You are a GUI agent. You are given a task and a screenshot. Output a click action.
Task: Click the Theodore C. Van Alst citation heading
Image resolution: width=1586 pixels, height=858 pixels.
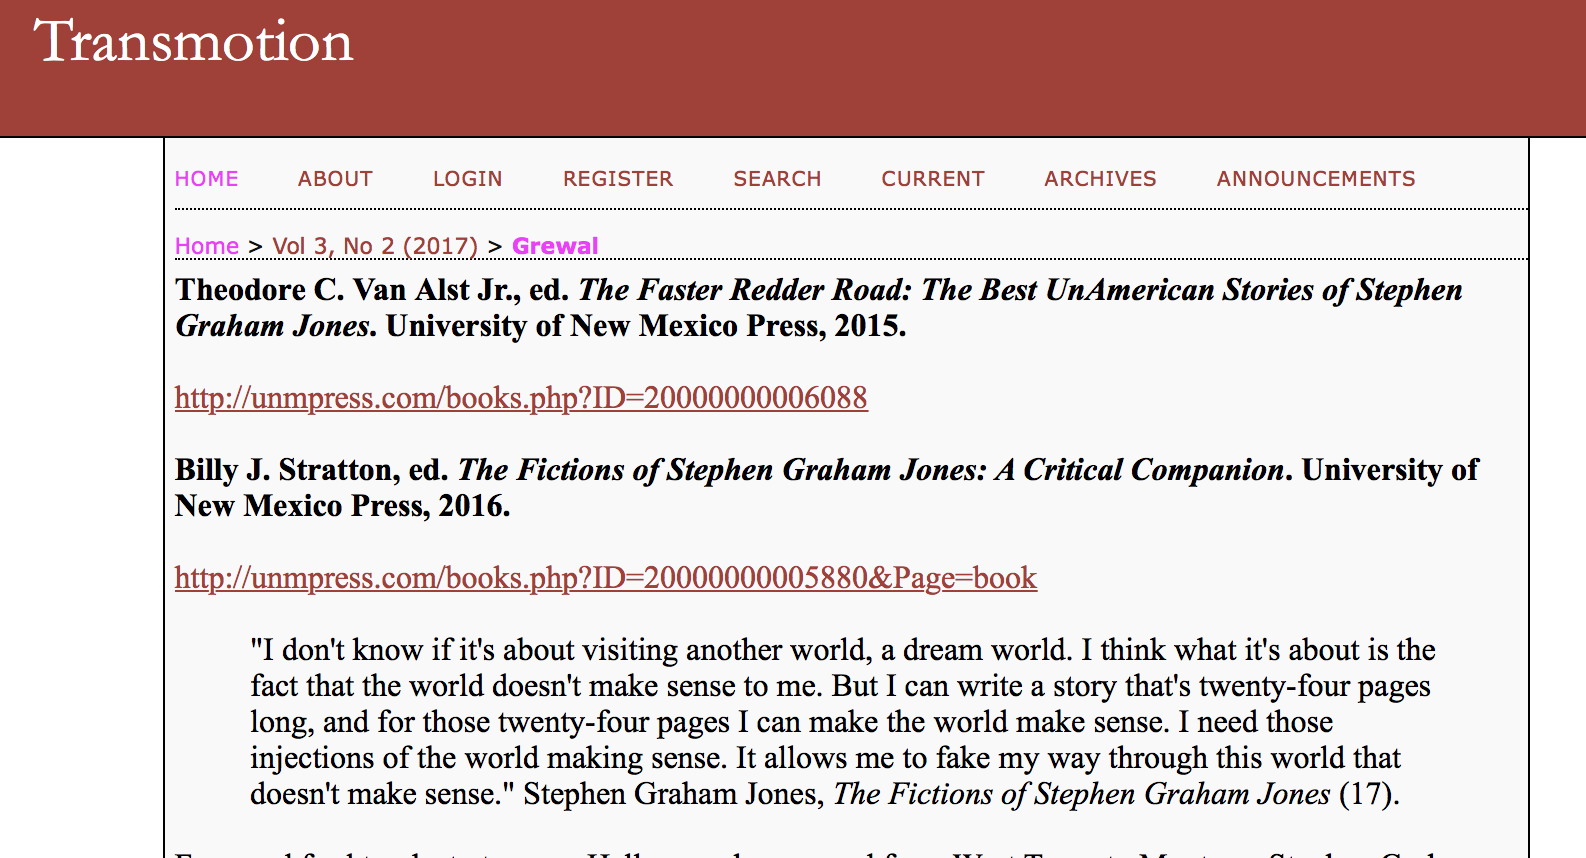point(370,290)
